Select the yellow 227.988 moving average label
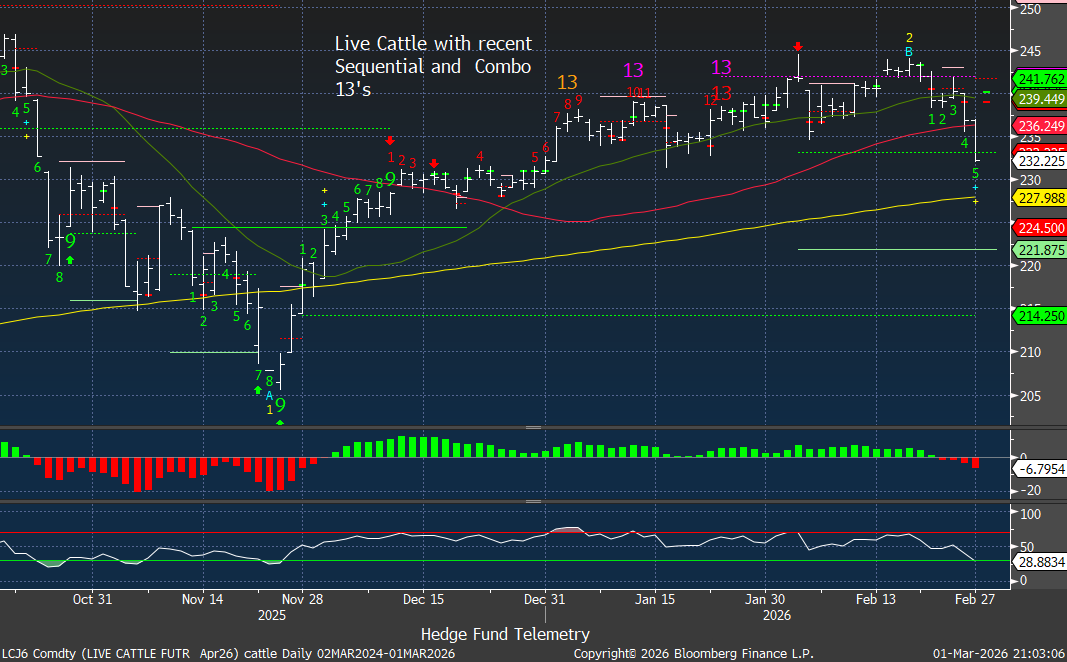 1040,198
